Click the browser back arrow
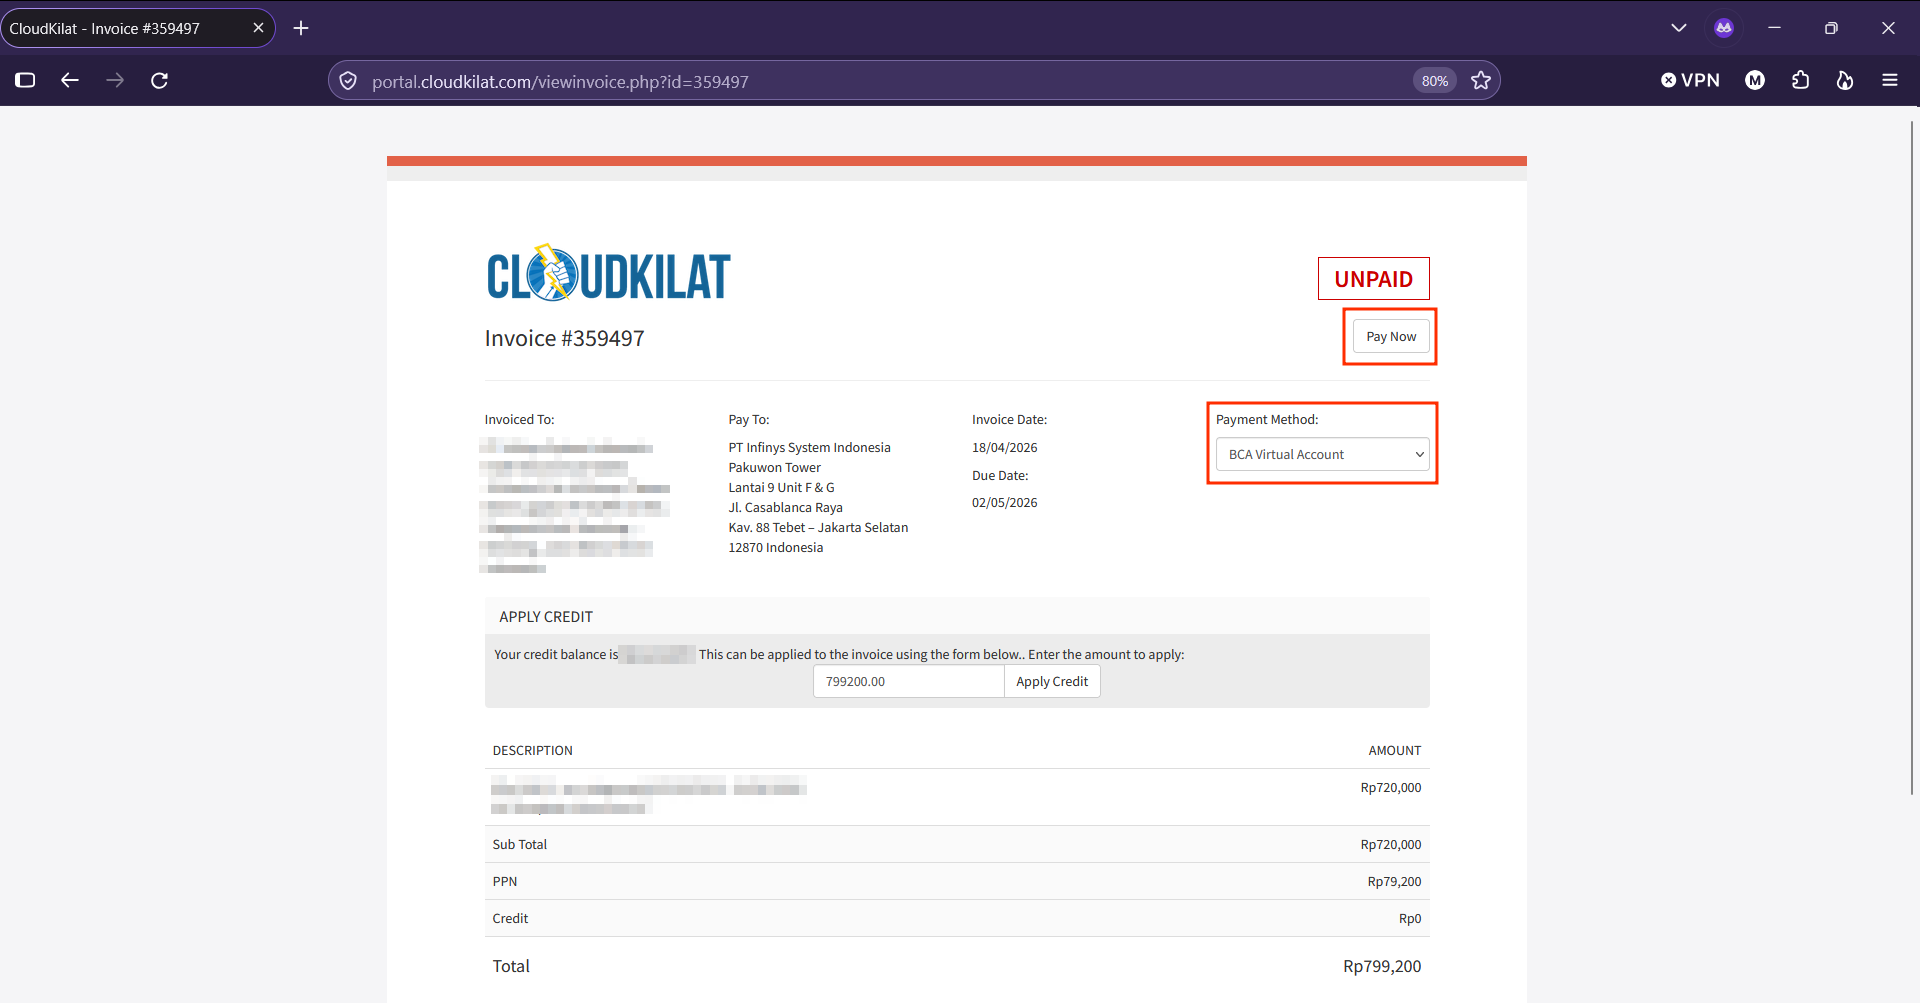Viewport: 1920px width, 1003px height. click(70, 80)
